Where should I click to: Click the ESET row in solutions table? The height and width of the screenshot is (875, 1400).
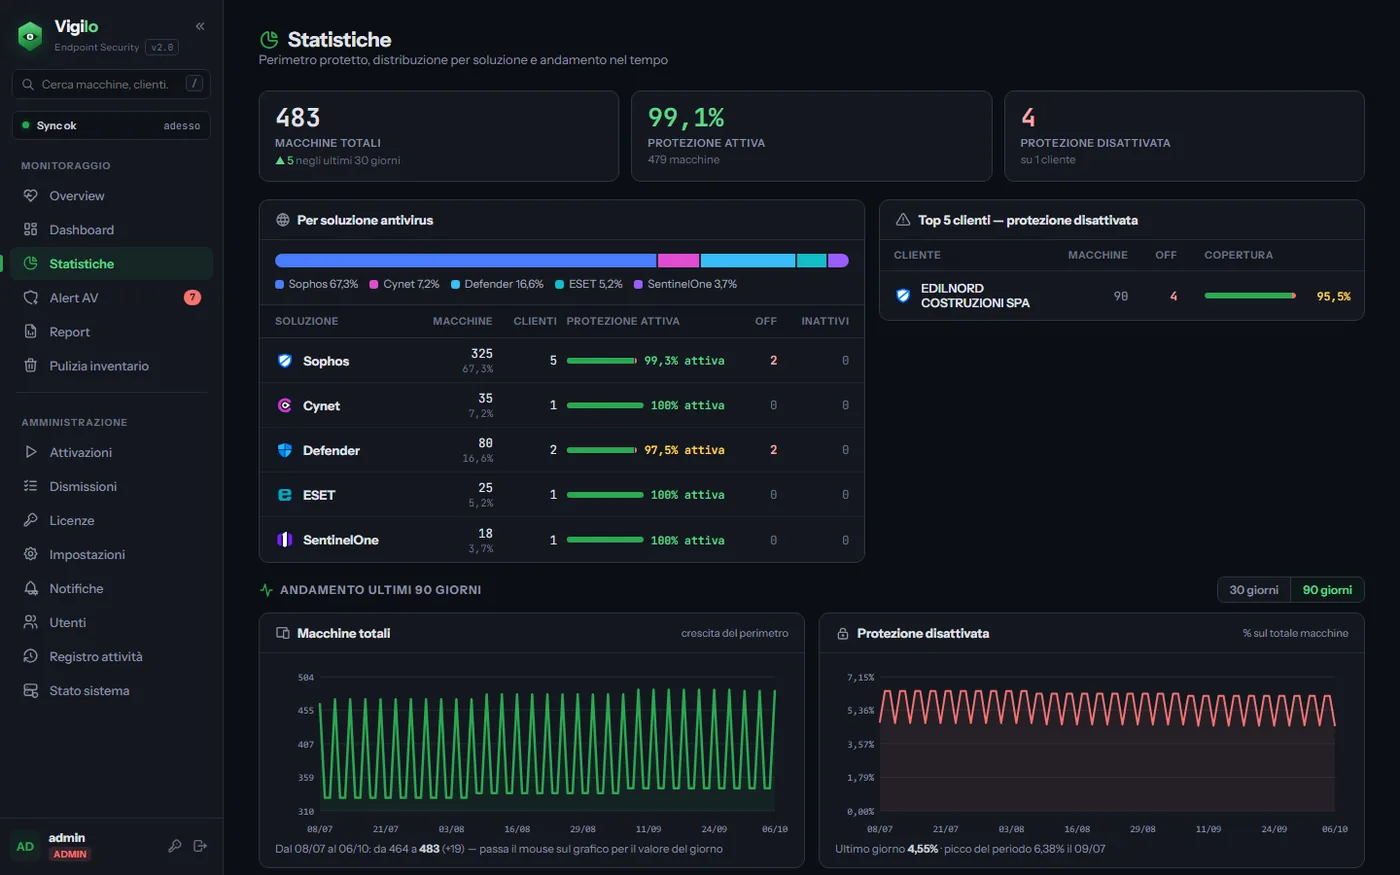point(562,495)
